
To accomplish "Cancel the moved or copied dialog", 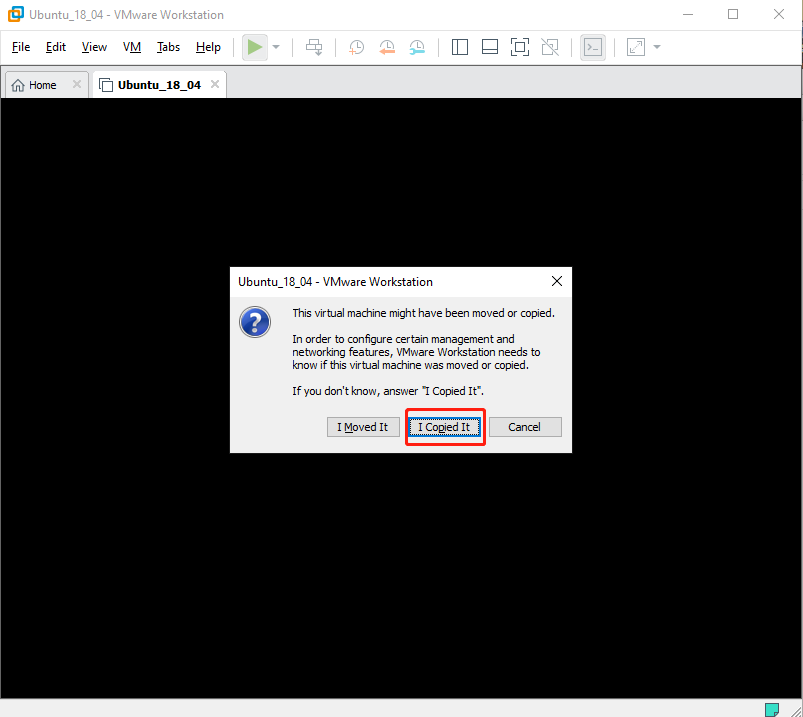I will pos(525,427).
